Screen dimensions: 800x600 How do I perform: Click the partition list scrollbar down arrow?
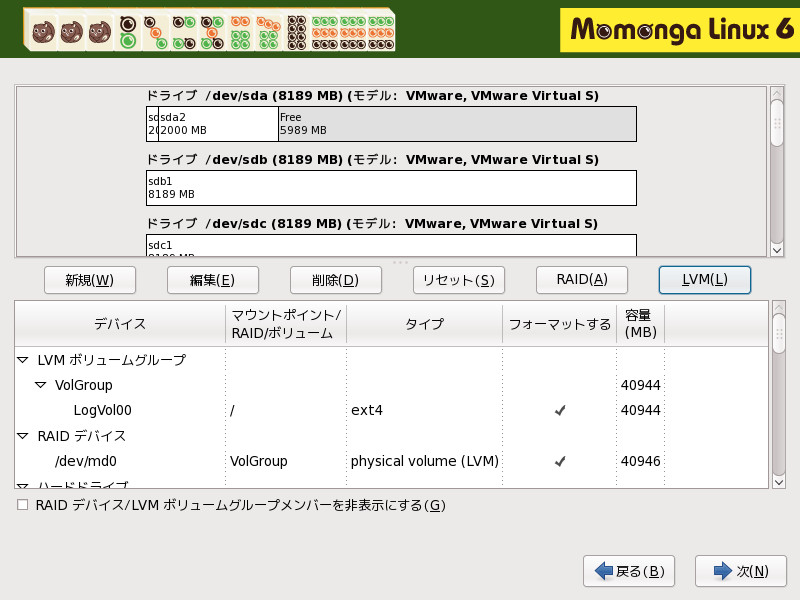(779, 482)
